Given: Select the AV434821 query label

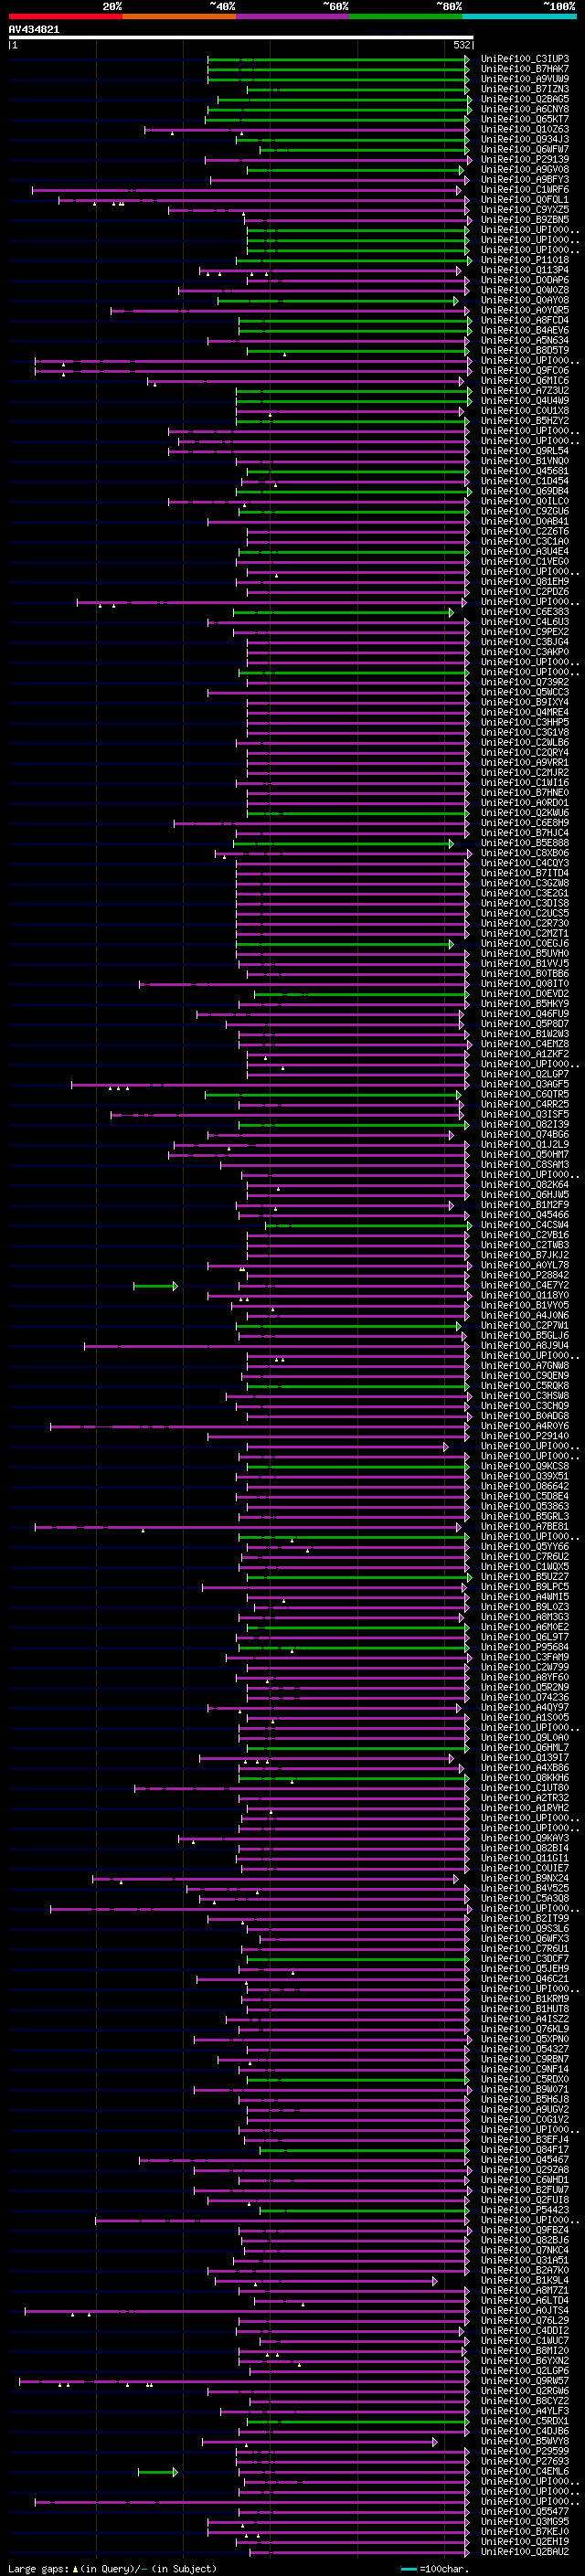Looking at the screenshot, I should click(34, 29).
